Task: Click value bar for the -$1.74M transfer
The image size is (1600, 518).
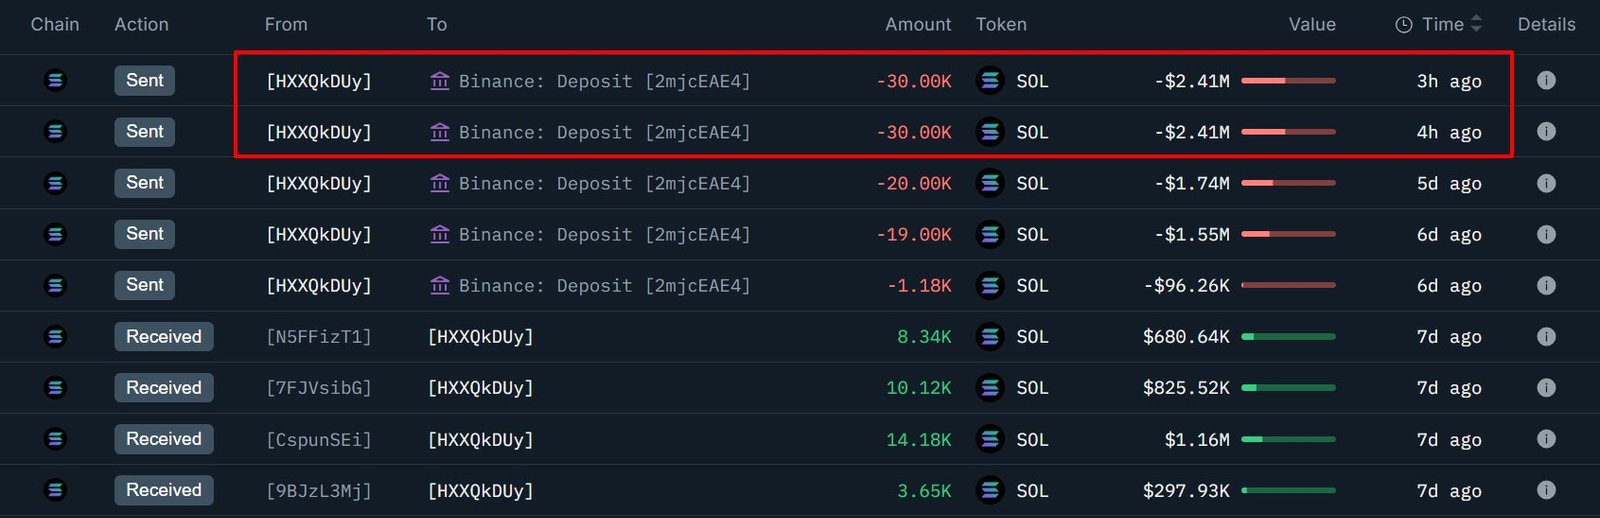Action: [1288, 183]
